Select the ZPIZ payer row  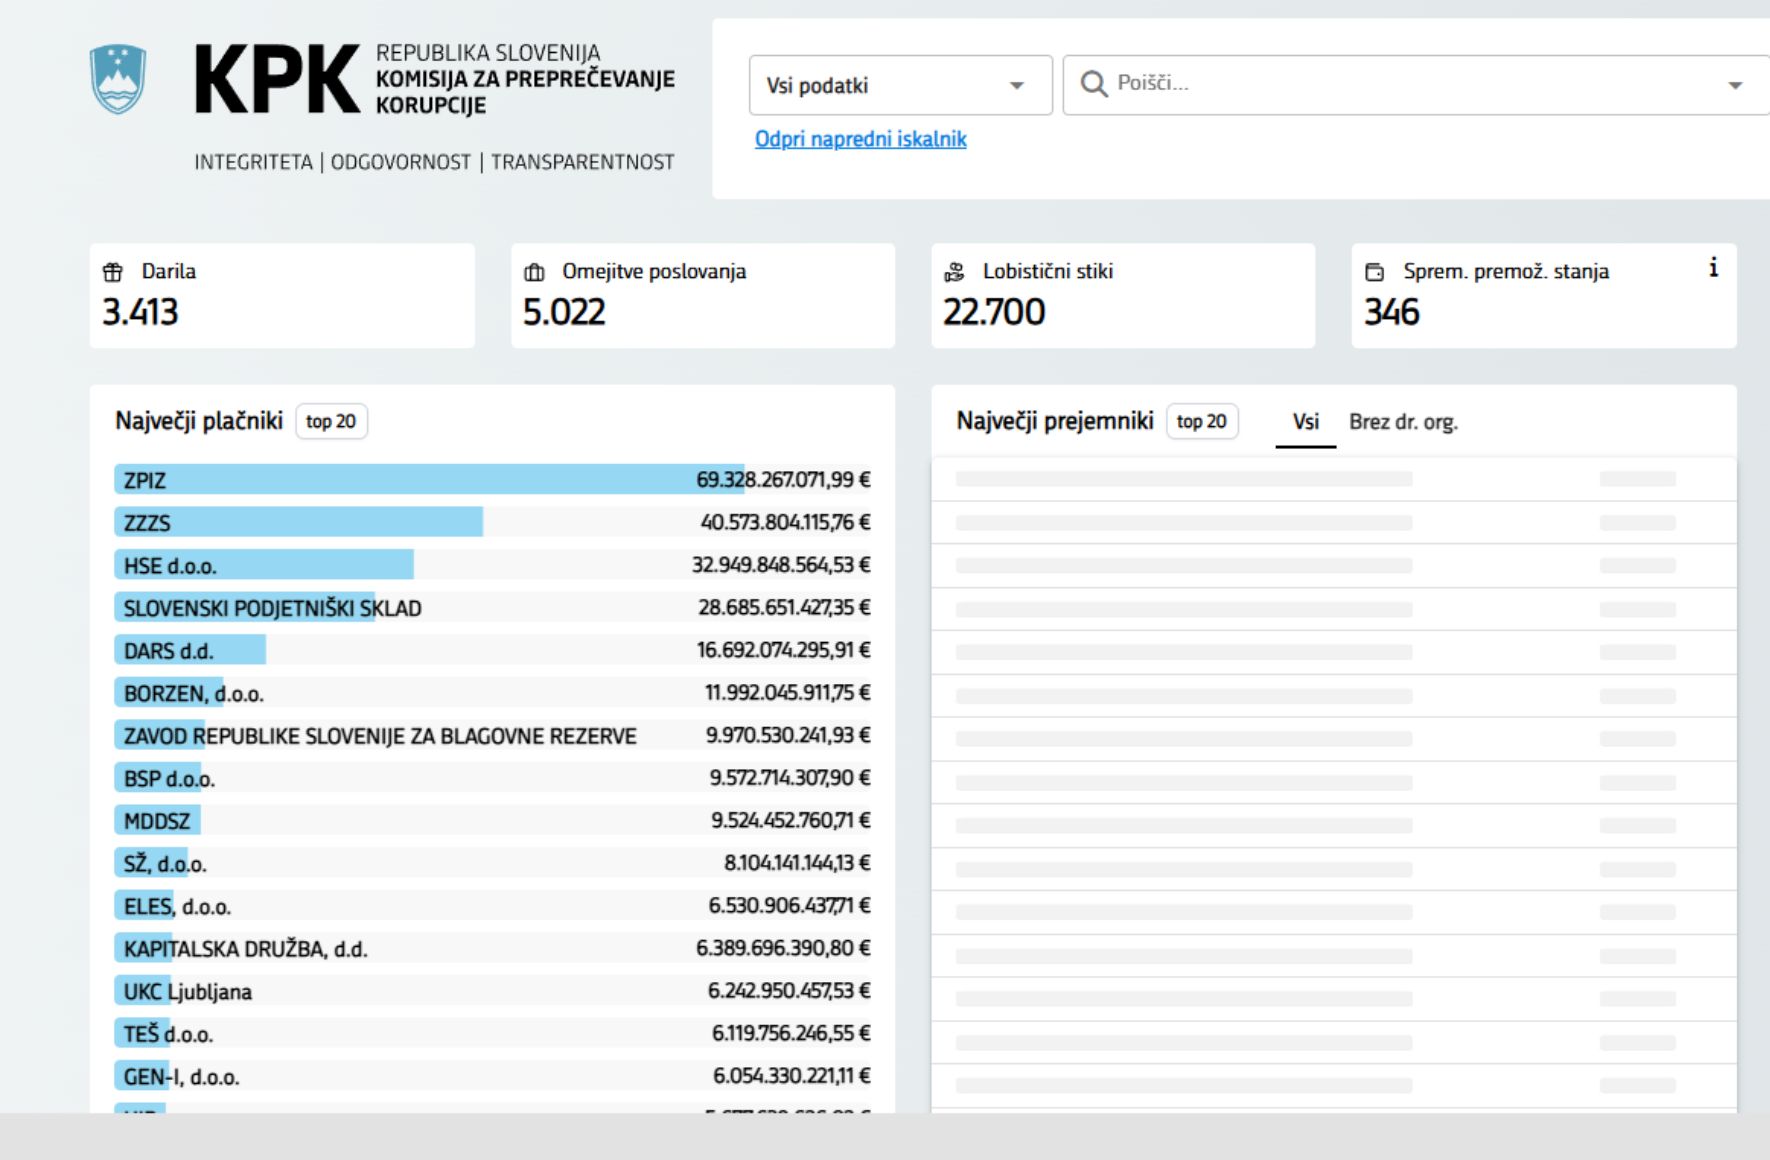[x=492, y=479]
